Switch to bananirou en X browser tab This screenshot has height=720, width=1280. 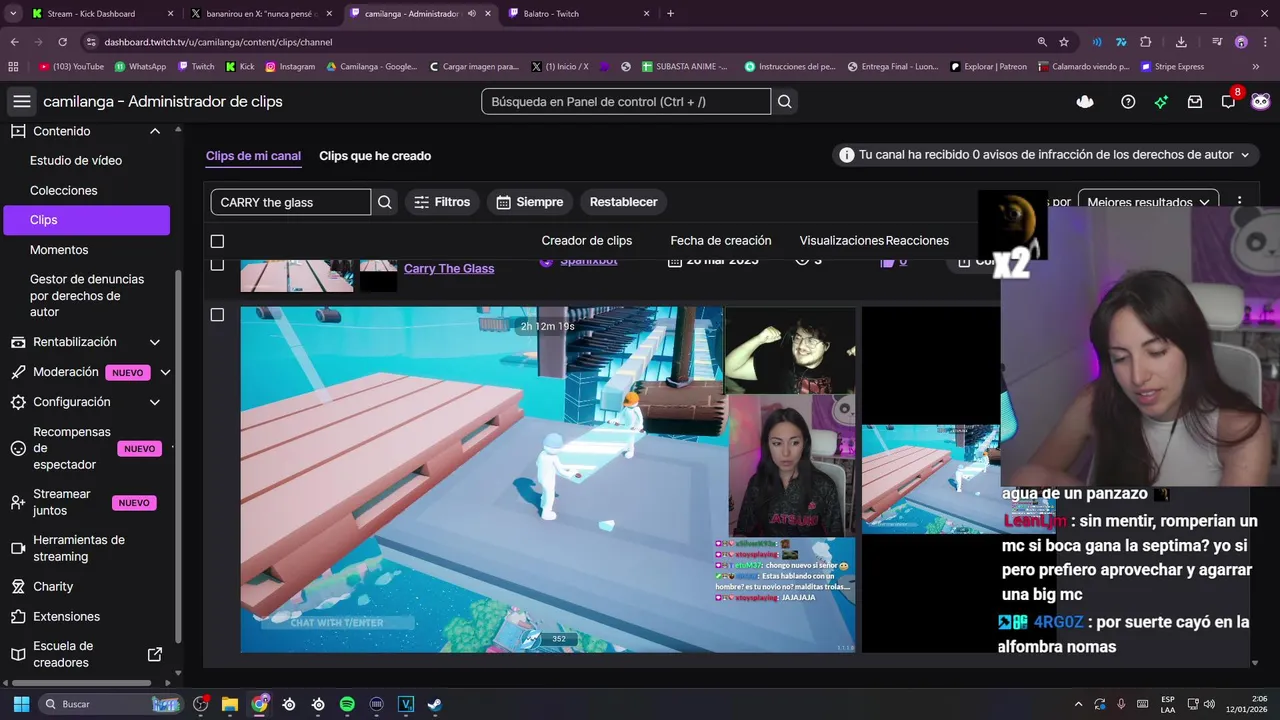tap(262, 14)
